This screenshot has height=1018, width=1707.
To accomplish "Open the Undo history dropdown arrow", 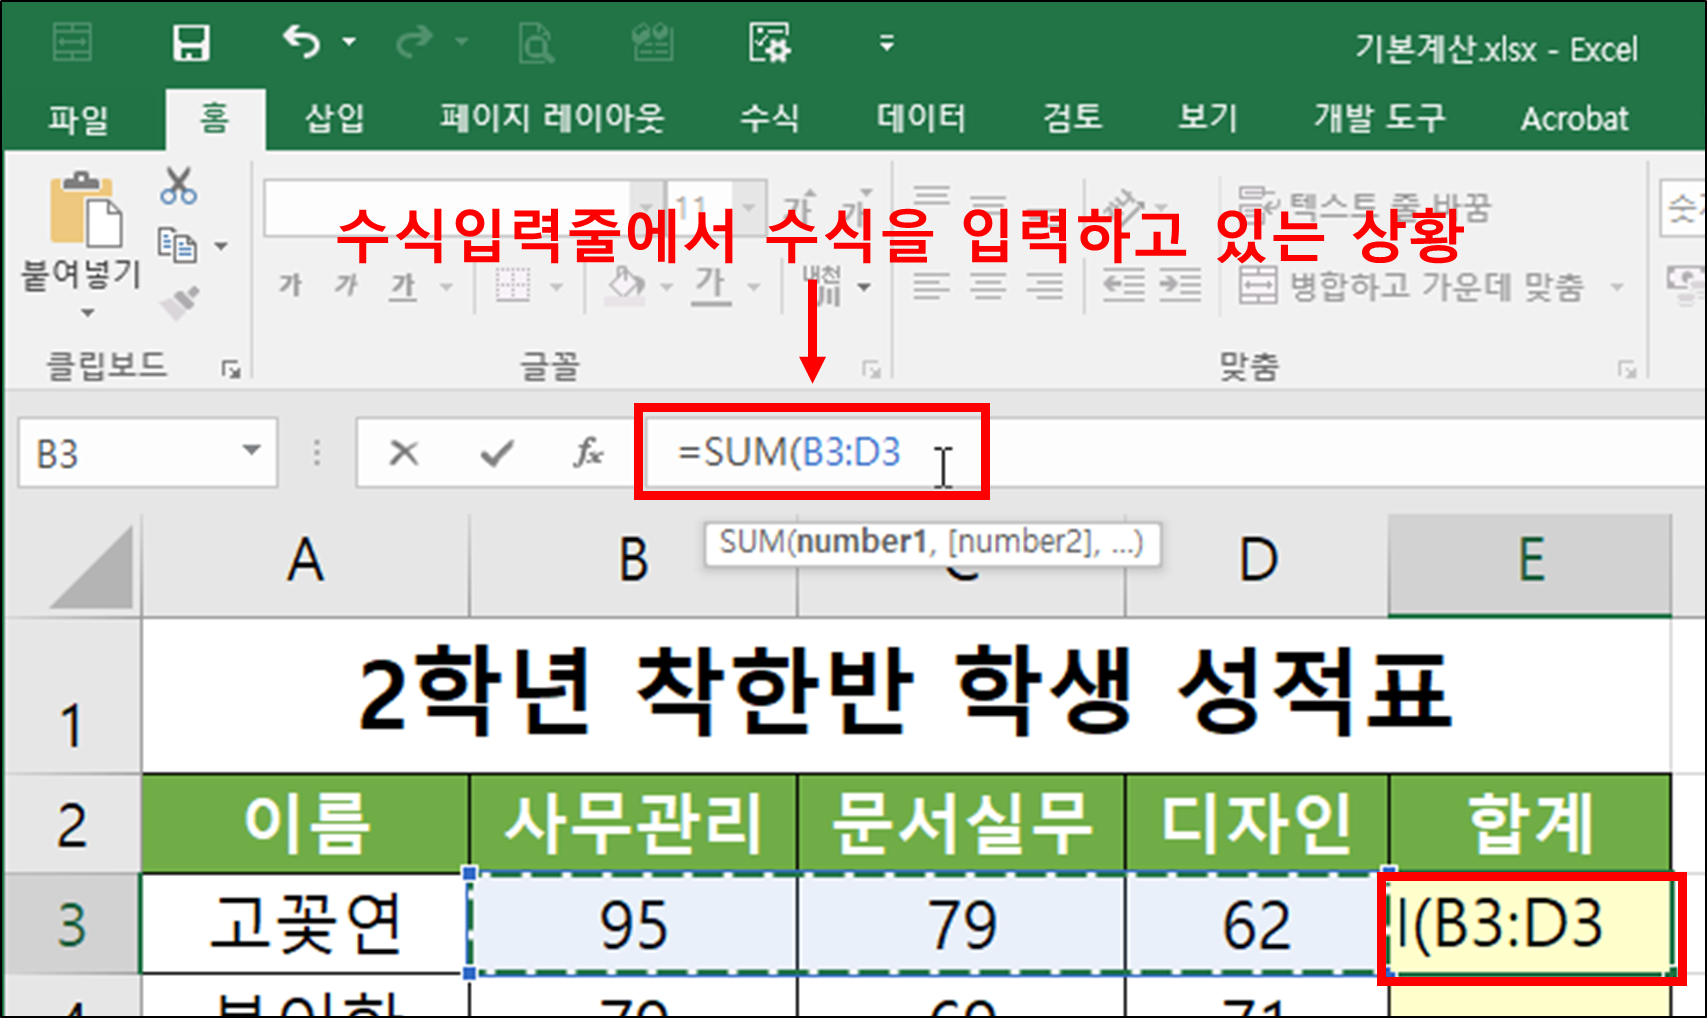I will pyautogui.click(x=349, y=42).
